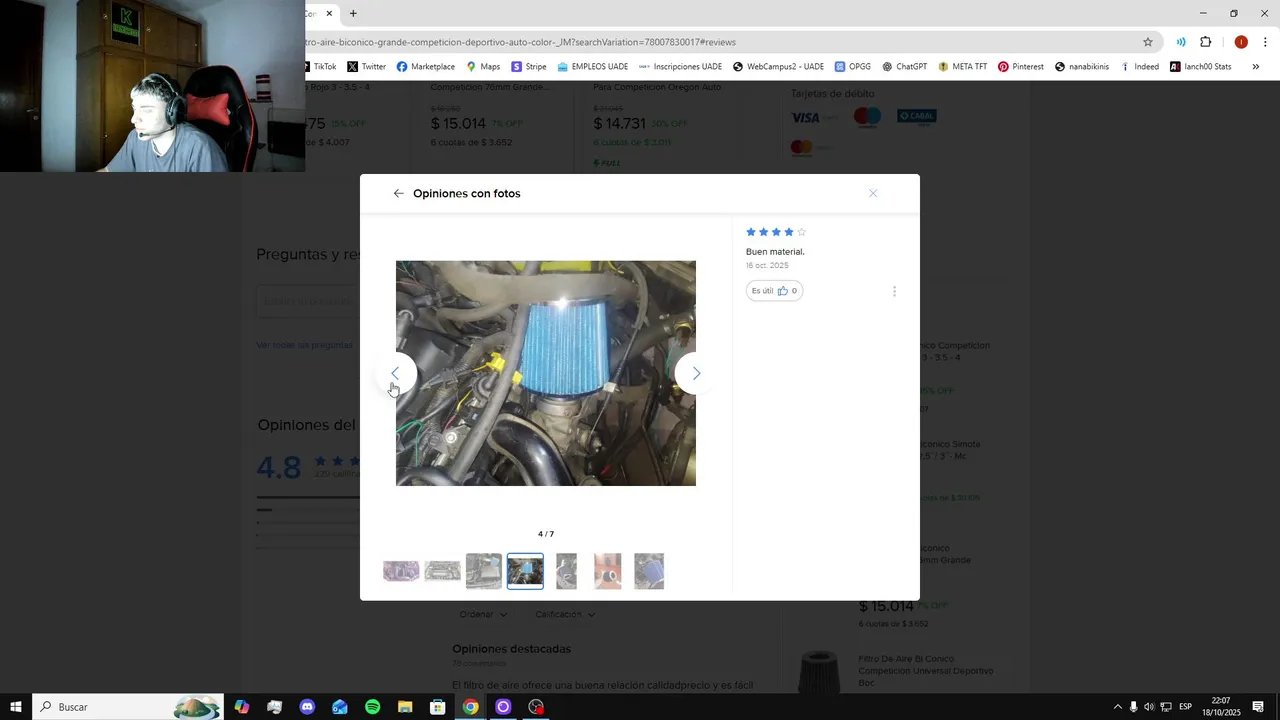The height and width of the screenshot is (720, 1280).
Task: Open the lanch00 Stats bookmark
Action: [1201, 67]
